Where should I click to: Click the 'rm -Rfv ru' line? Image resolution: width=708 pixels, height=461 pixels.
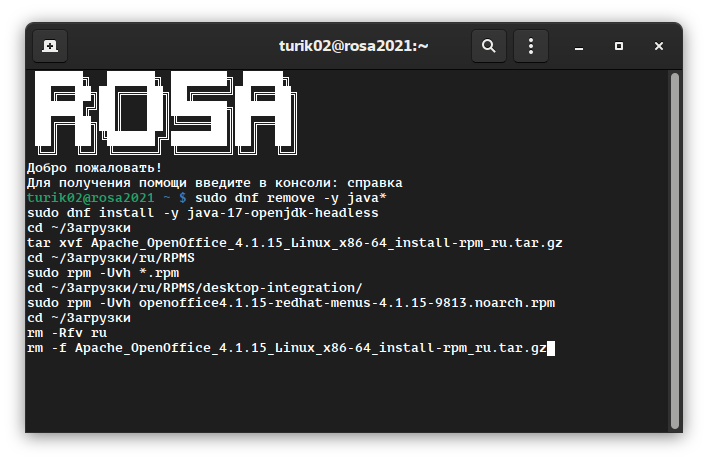coord(67,333)
